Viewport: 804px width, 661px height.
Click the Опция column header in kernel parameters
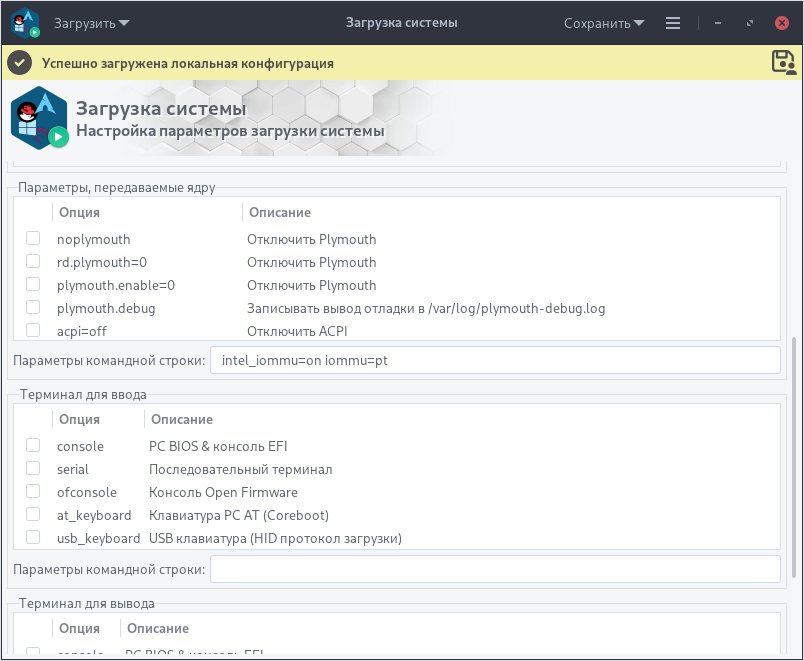[x=78, y=212]
